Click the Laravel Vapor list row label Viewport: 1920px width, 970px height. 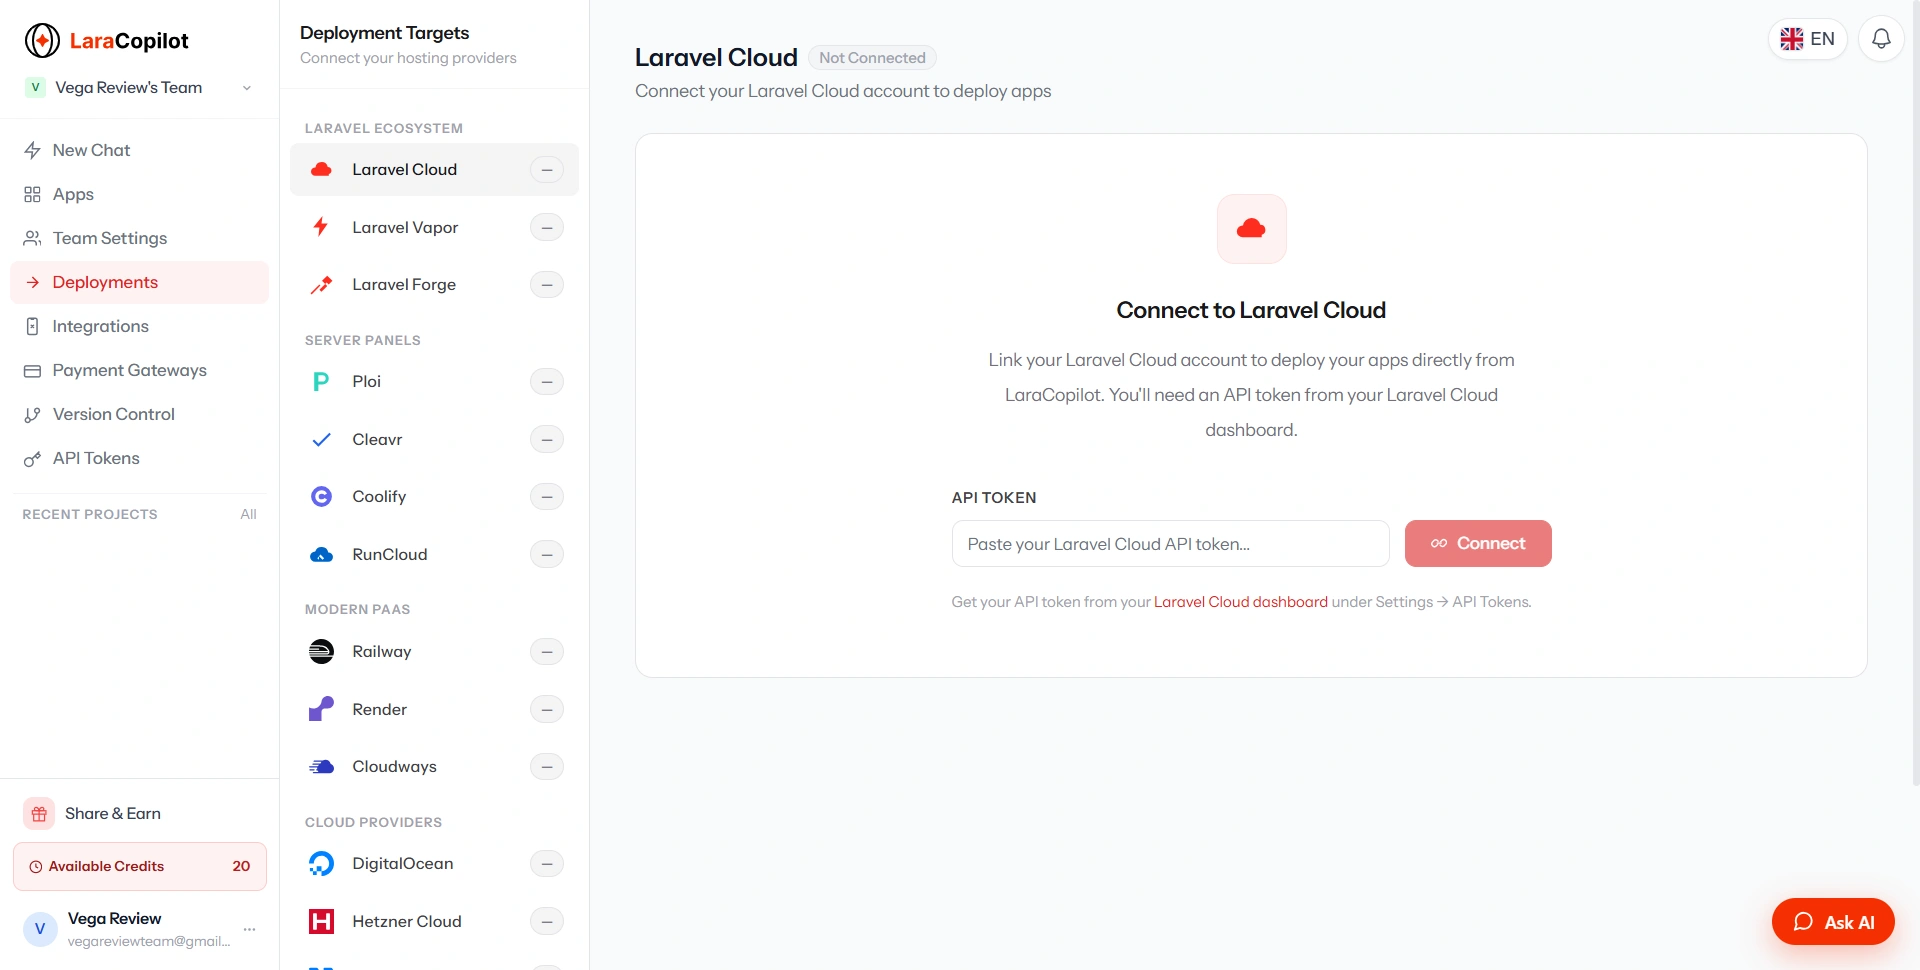click(x=405, y=228)
